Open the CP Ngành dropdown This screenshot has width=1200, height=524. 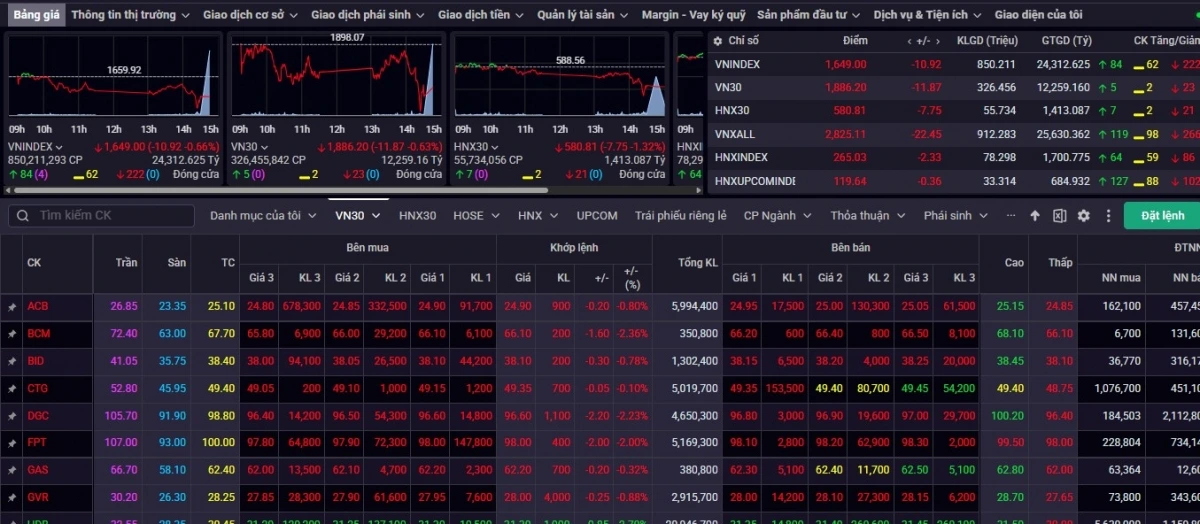776,216
